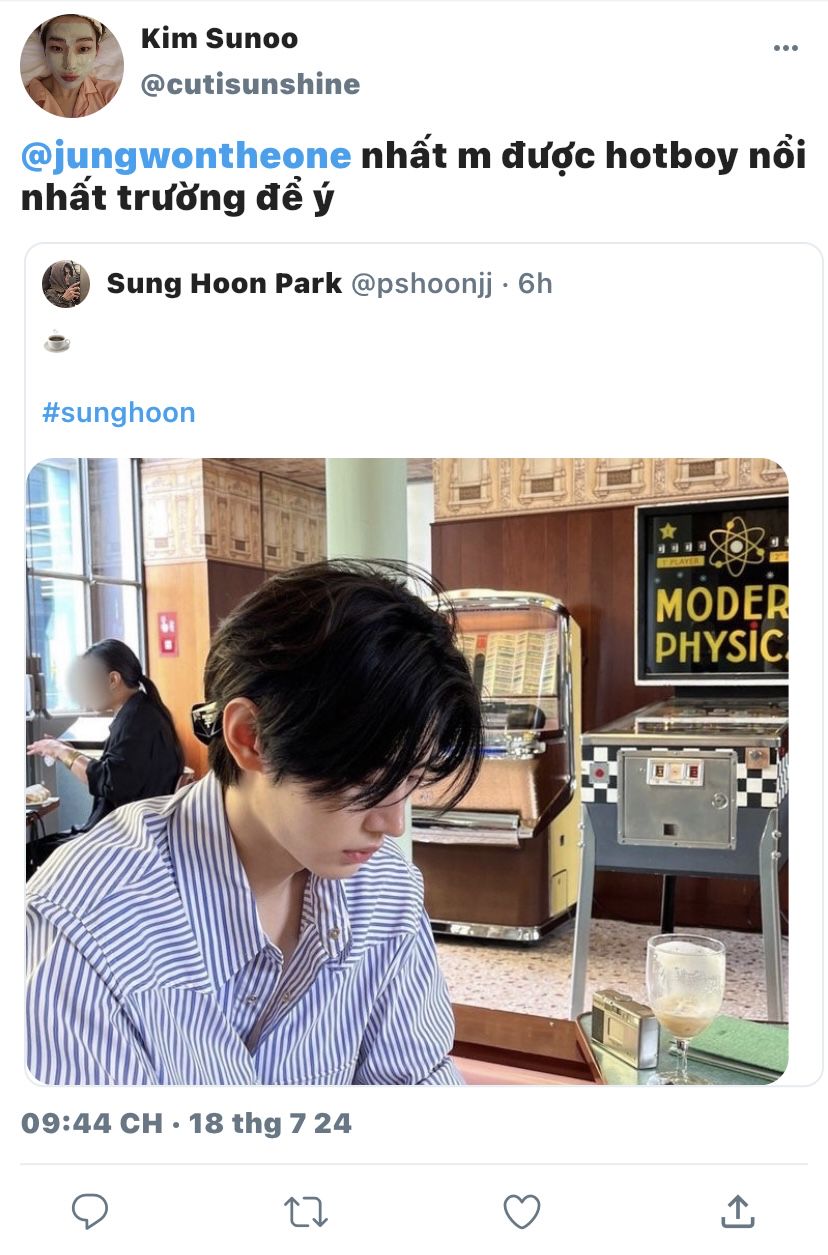Tap the coffee cup emoji in quoted tweet
This screenshot has width=828, height=1255.
point(57,342)
